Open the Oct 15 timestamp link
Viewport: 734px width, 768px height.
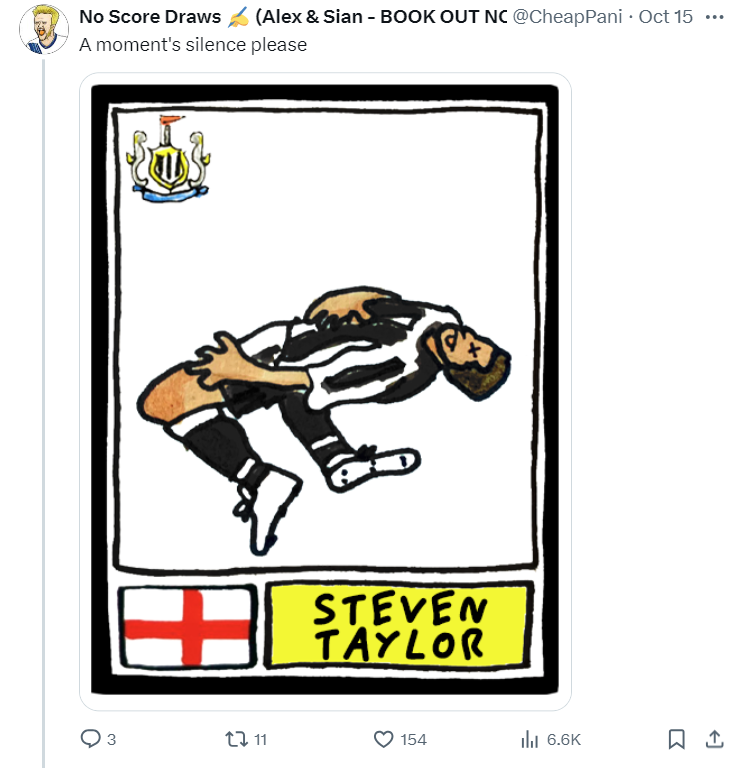point(665,17)
